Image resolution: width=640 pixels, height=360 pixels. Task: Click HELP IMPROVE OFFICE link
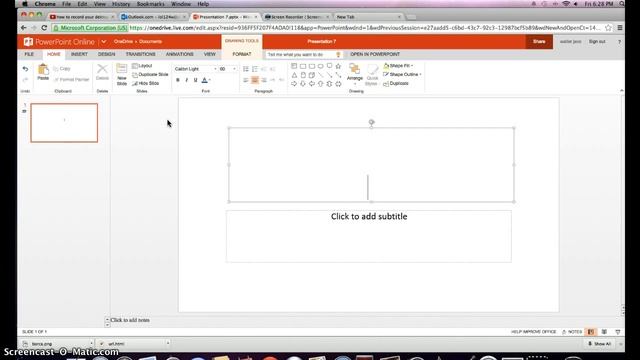point(533,332)
